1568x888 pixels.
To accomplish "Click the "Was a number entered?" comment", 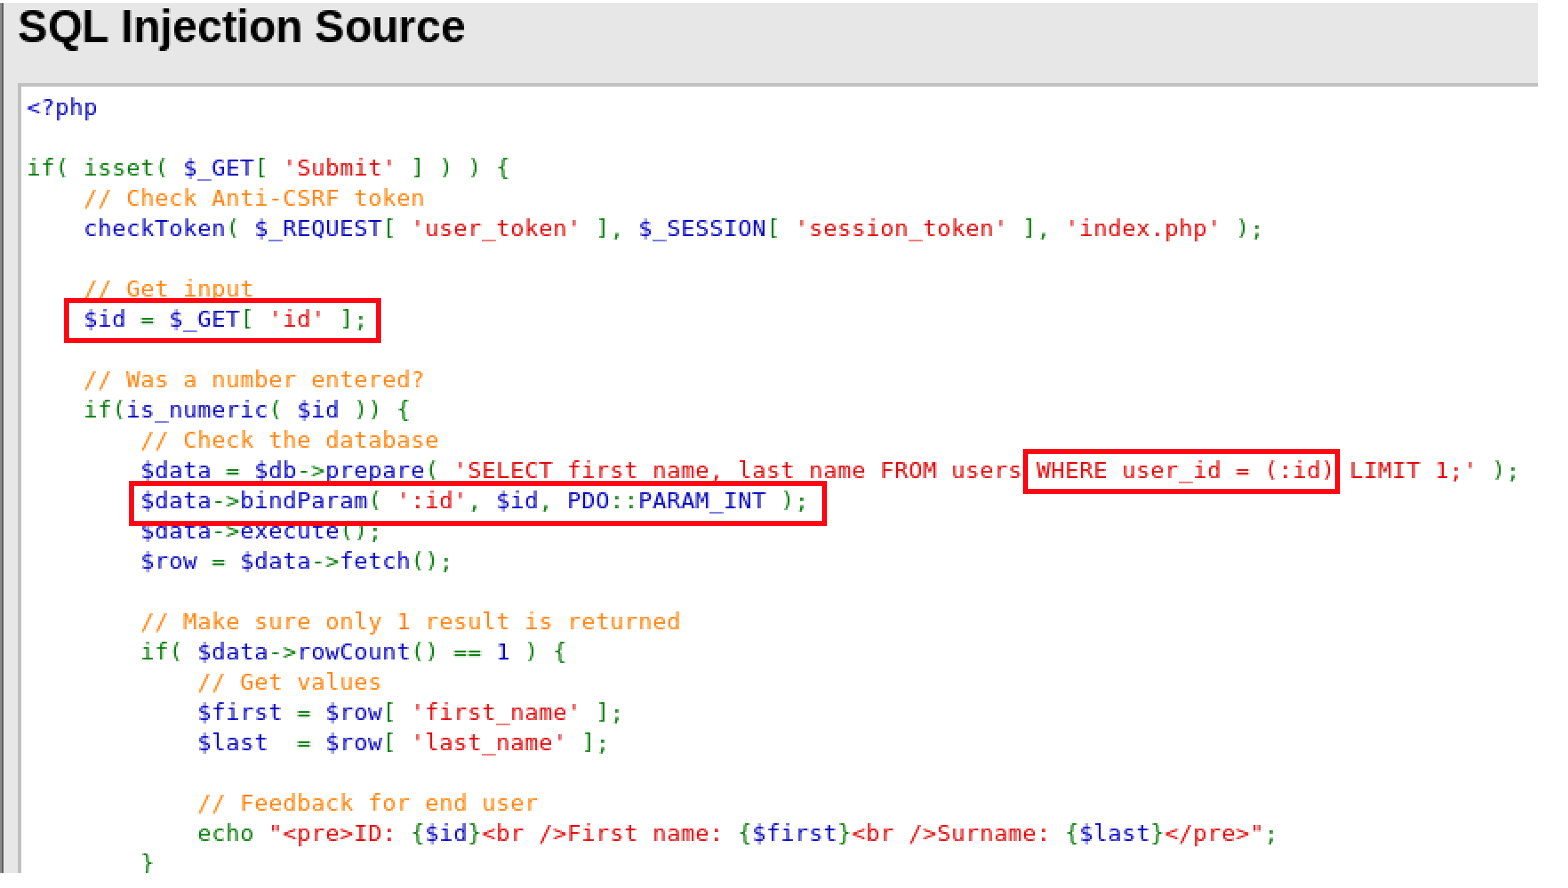I will tap(254, 380).
